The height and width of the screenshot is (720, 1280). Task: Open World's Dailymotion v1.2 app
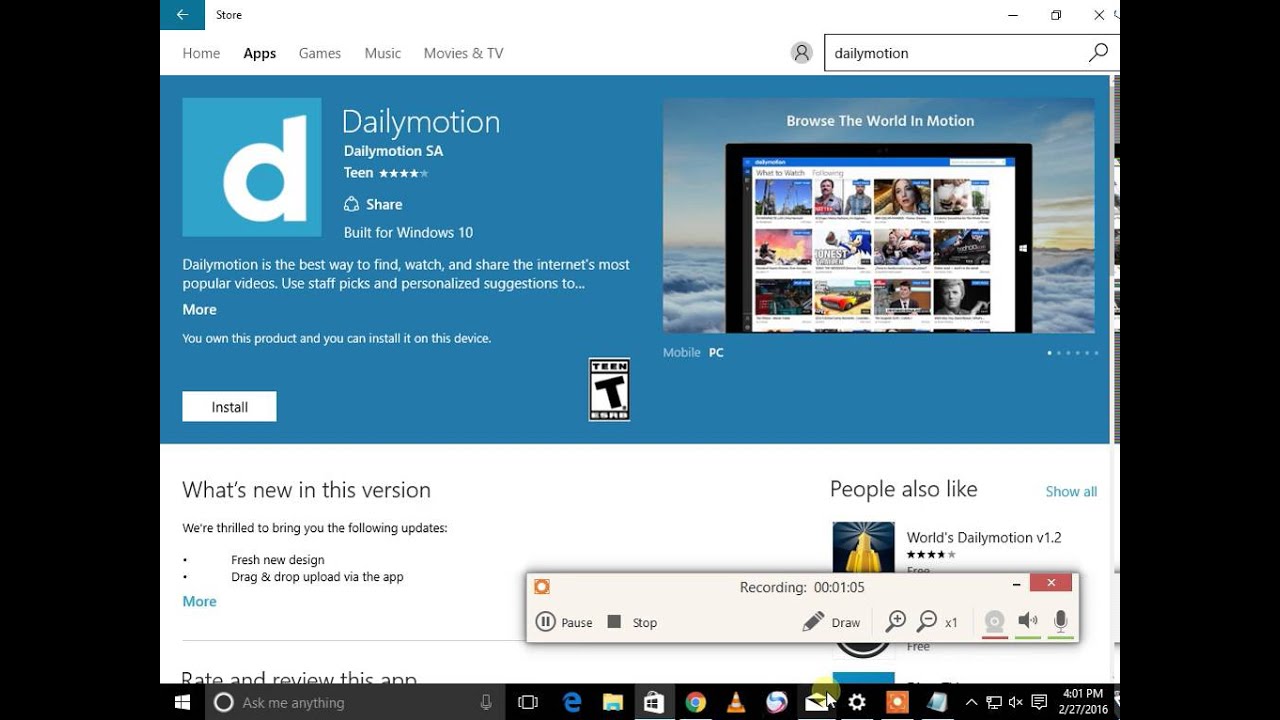[x=984, y=537]
